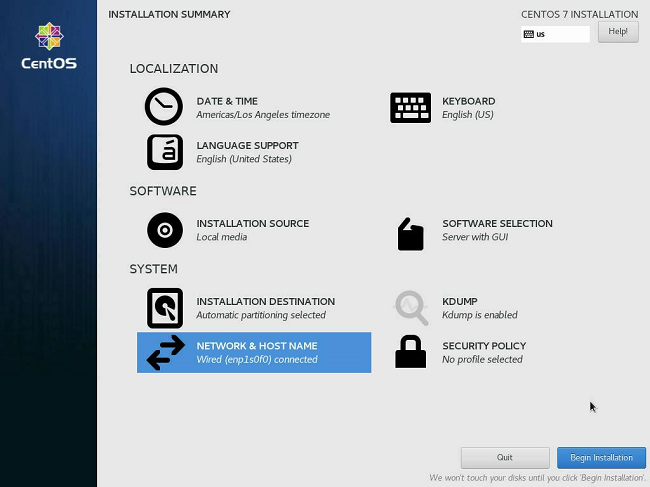
Task: Open the Security Policy padlock icon
Action: (x=410, y=352)
